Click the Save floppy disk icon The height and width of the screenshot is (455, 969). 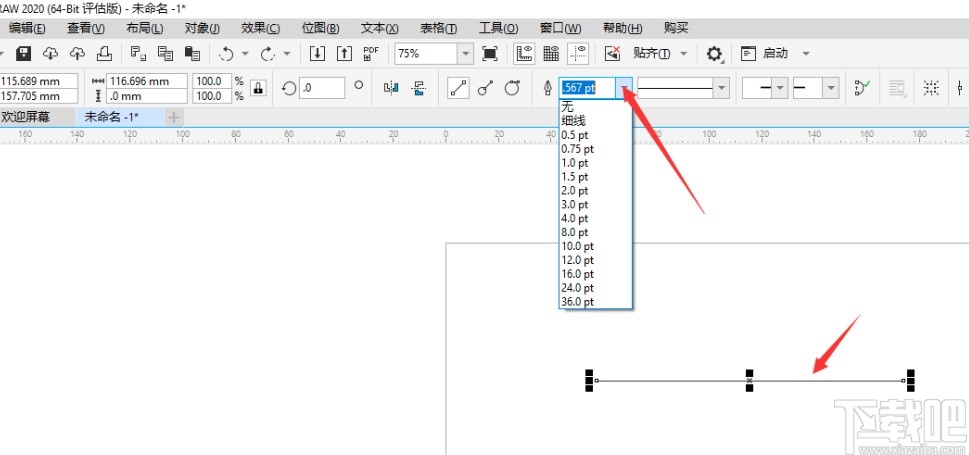(x=23, y=54)
